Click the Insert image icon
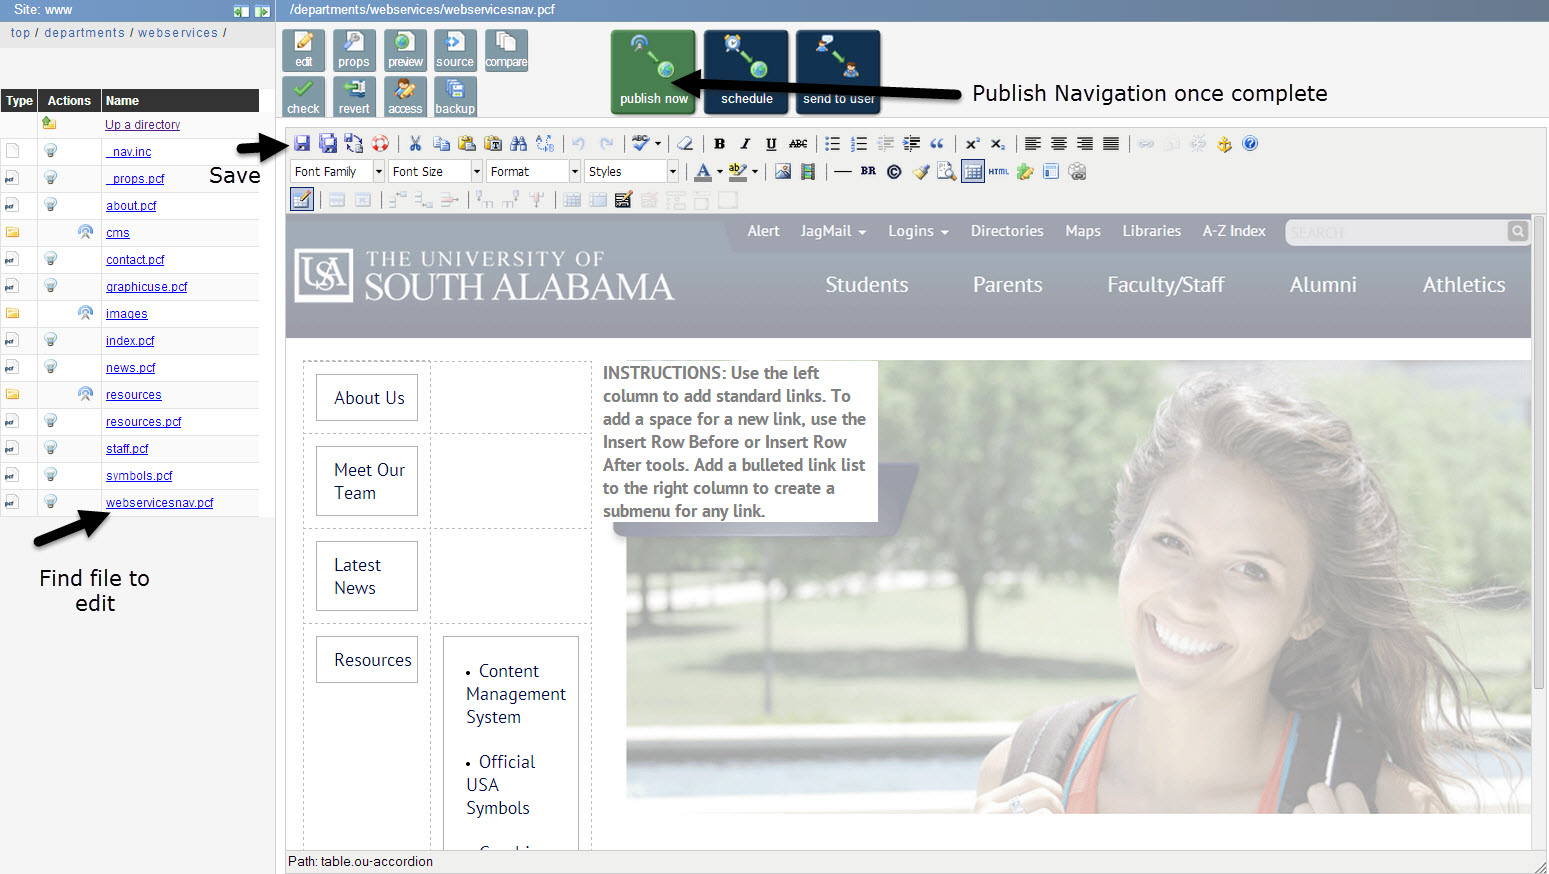The image size is (1549, 874). [783, 172]
